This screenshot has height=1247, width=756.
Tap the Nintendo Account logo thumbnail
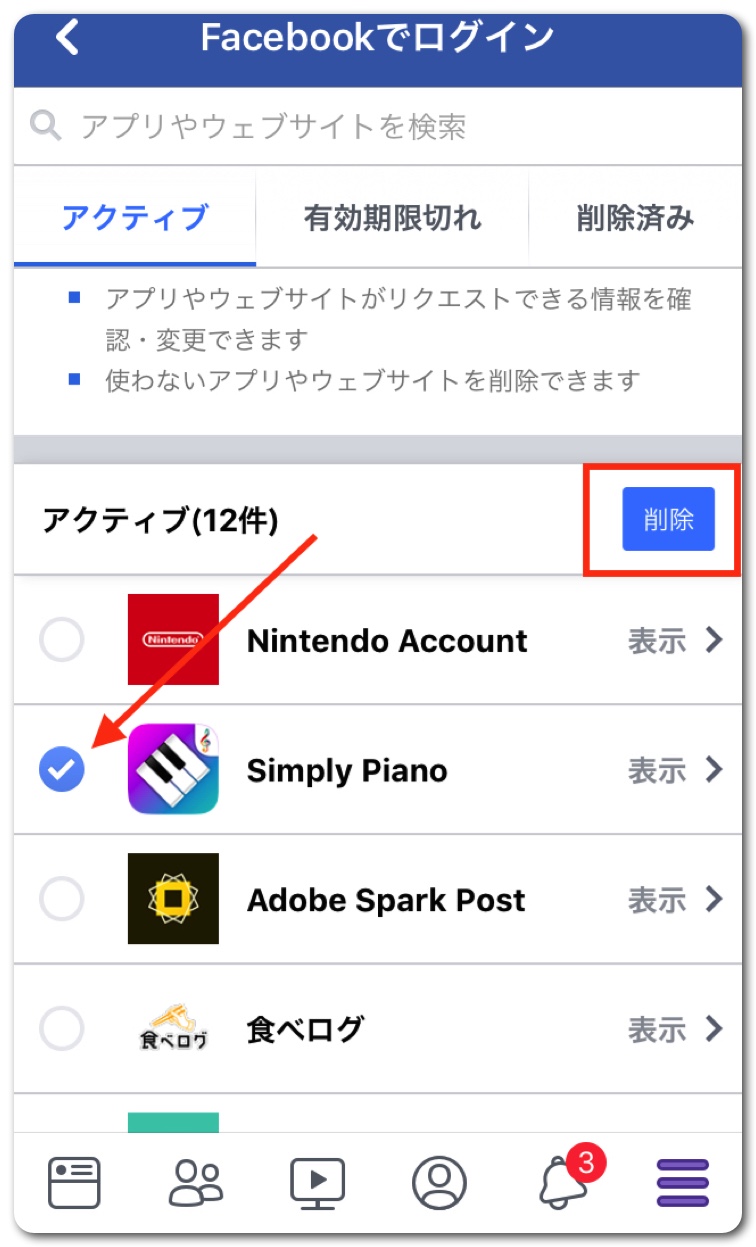coord(173,639)
